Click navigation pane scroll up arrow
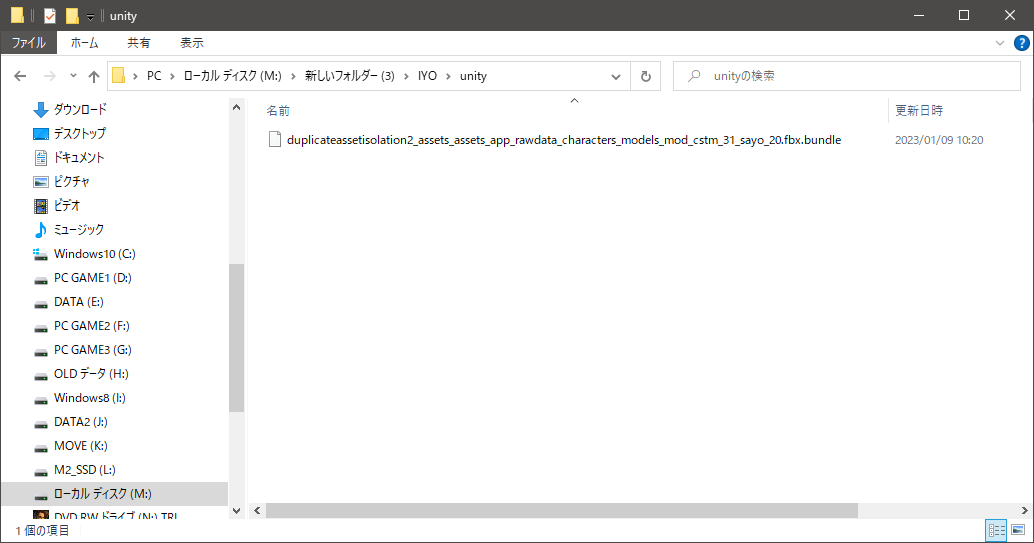This screenshot has width=1034, height=543. click(x=237, y=108)
